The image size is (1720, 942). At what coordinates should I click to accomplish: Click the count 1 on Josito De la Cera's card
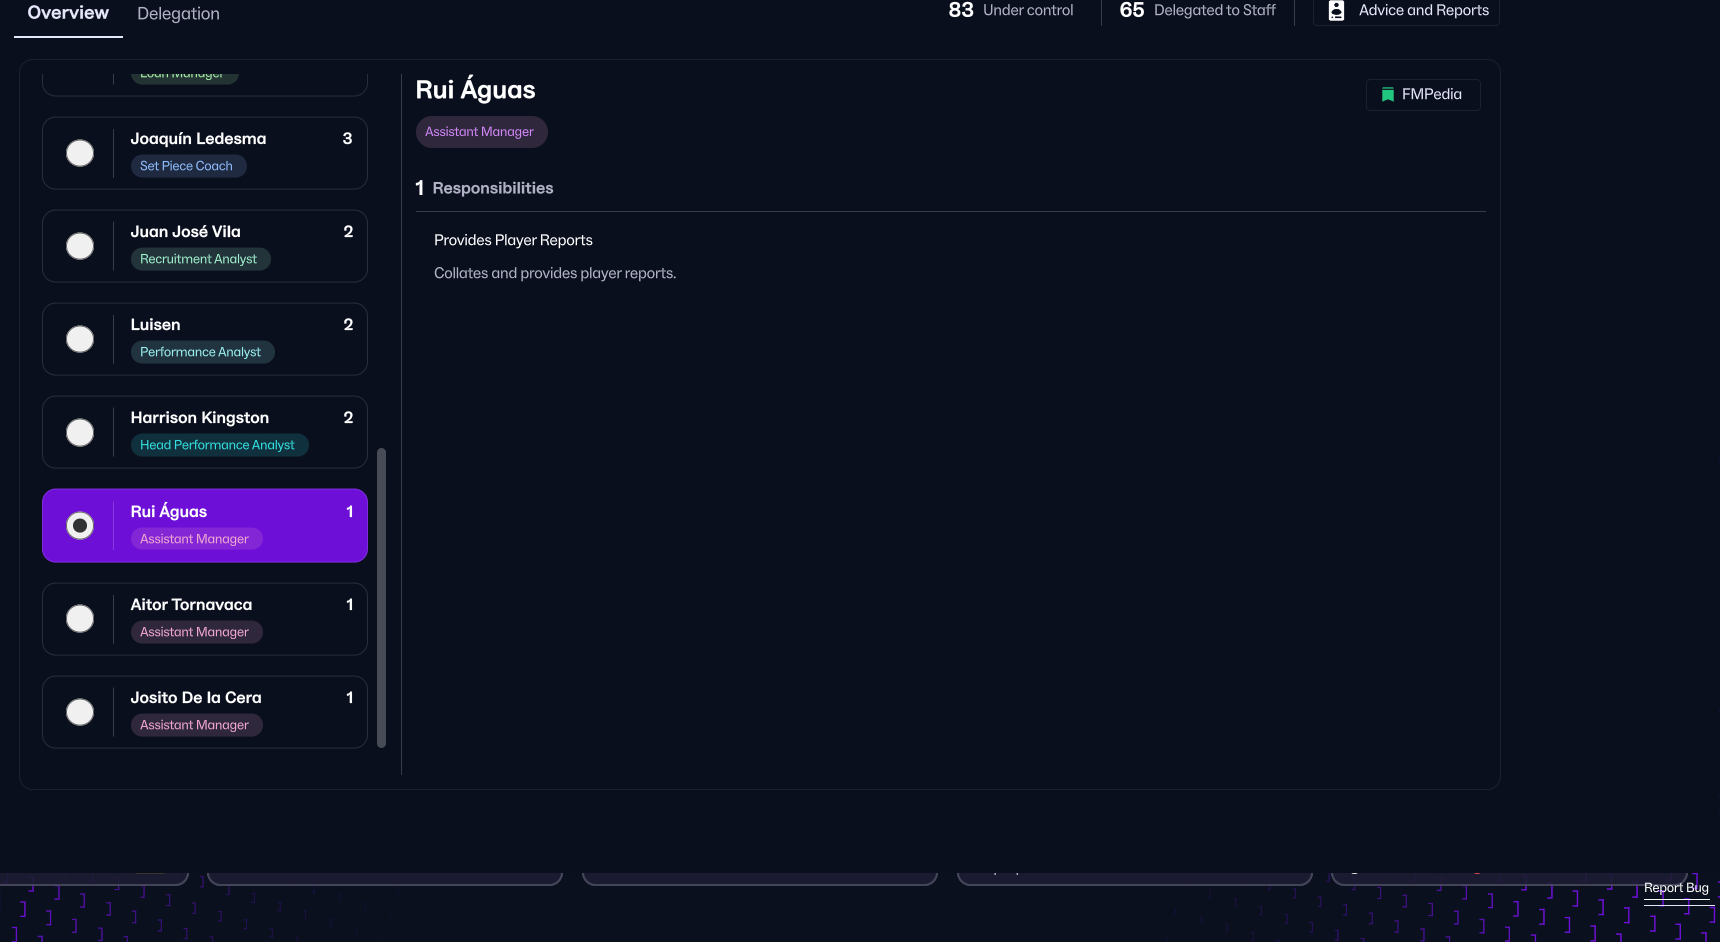click(x=350, y=698)
